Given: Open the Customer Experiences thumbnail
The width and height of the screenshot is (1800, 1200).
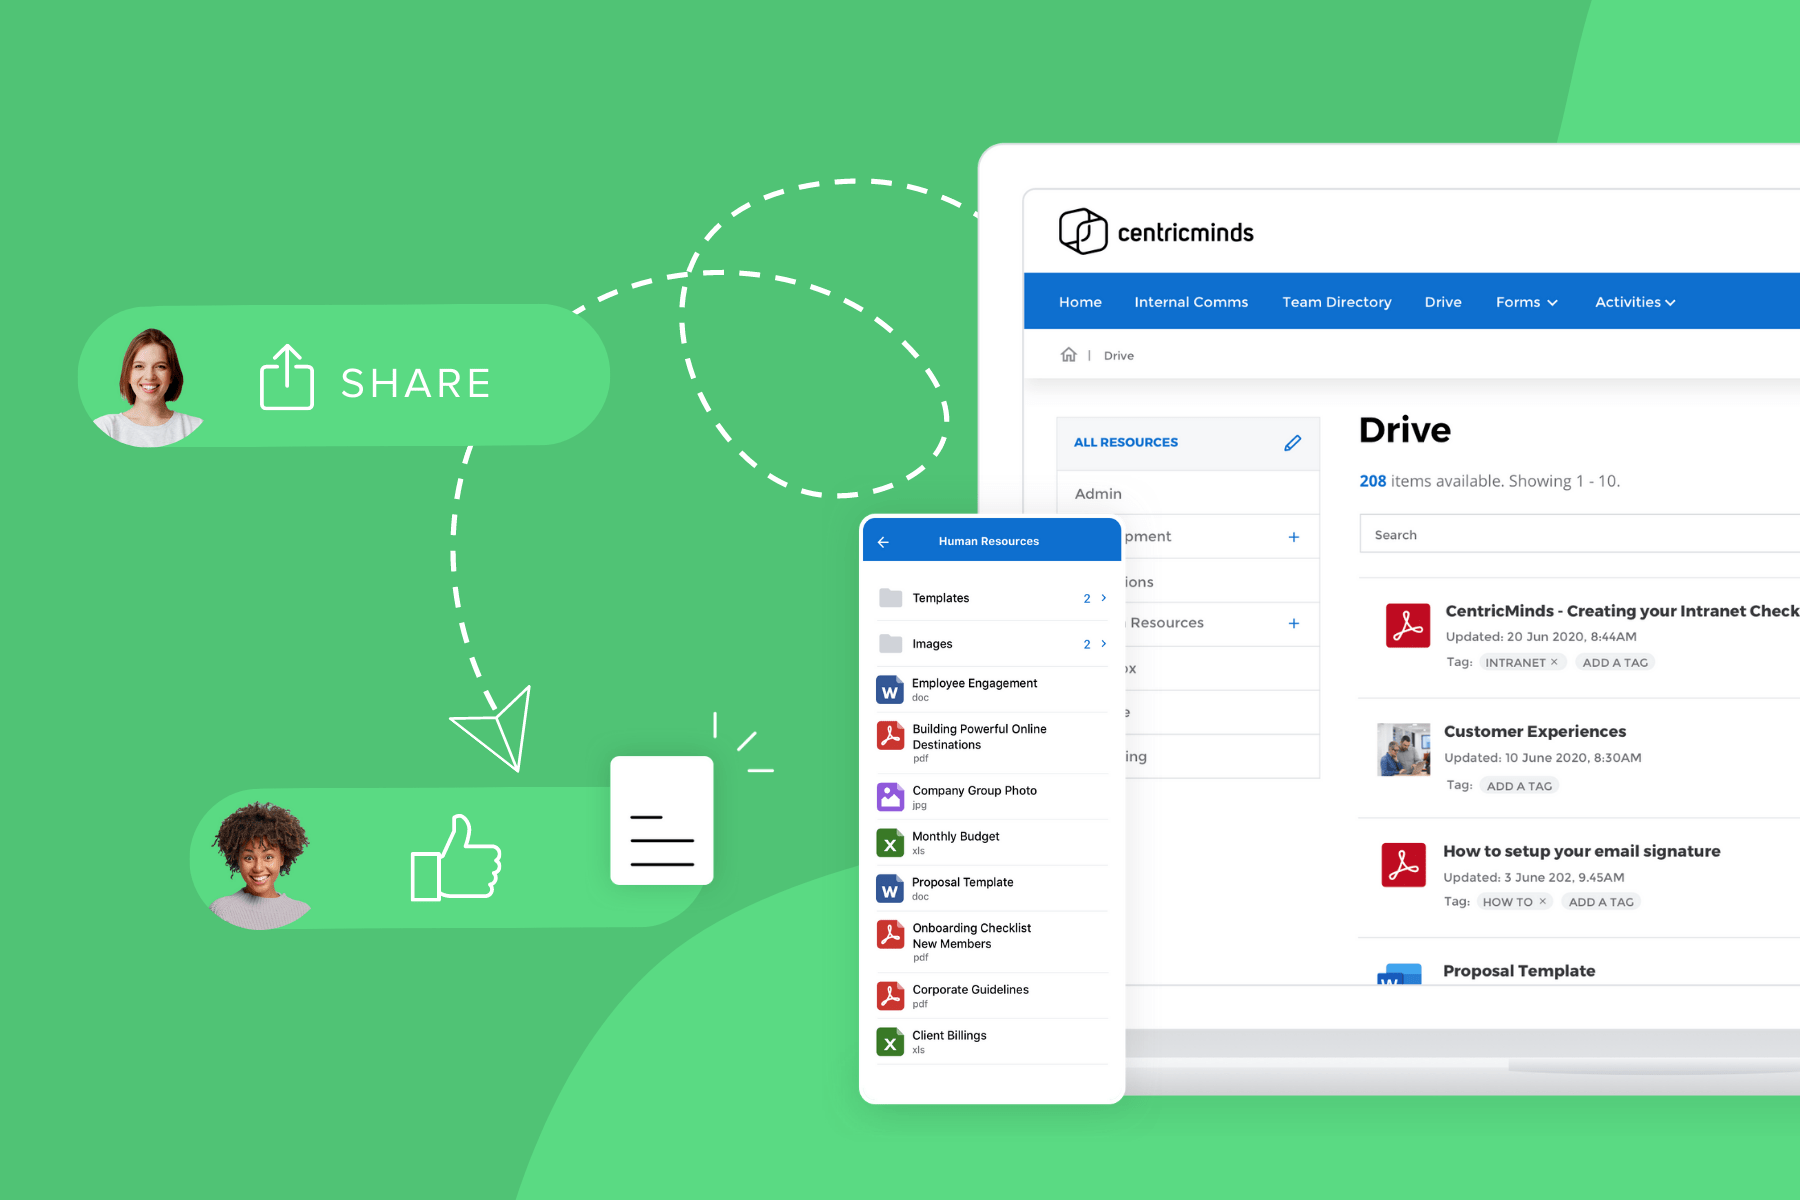Looking at the screenshot, I should tap(1404, 750).
